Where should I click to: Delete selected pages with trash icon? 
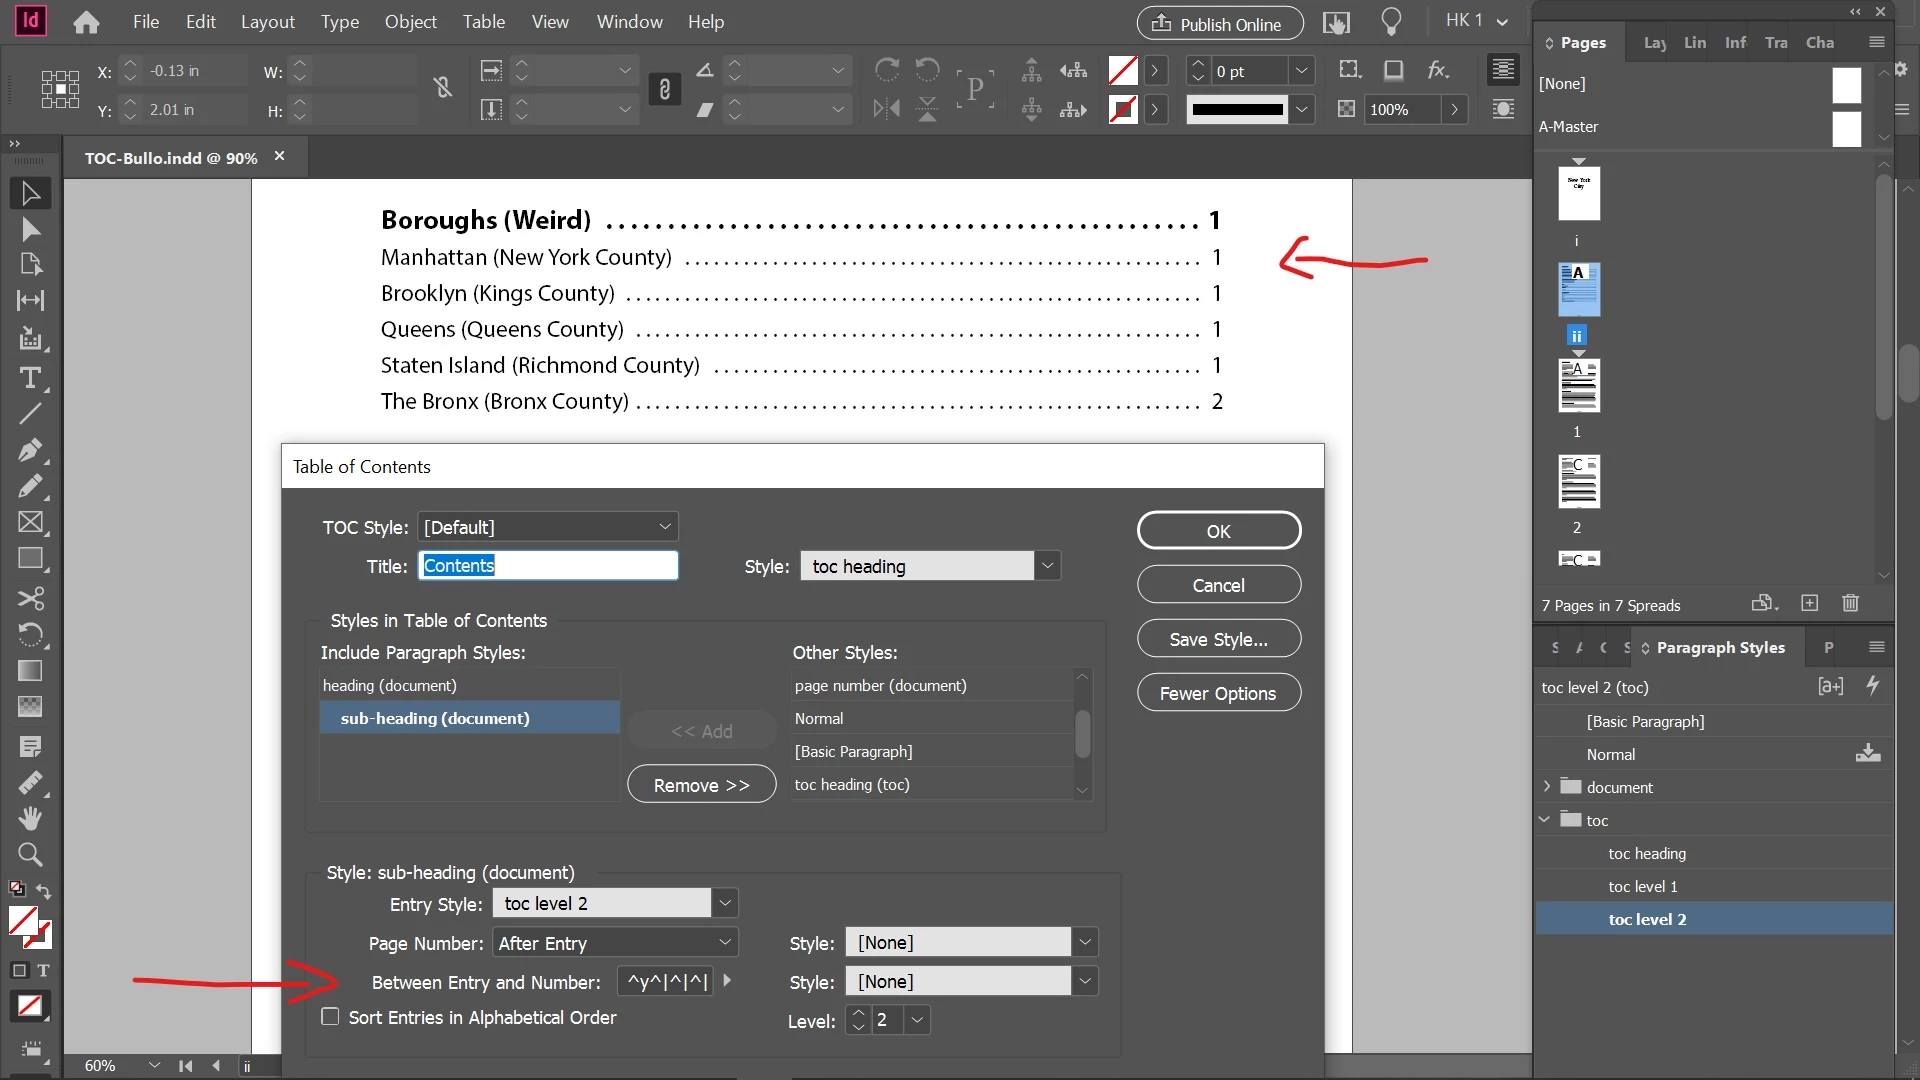pos(1850,603)
